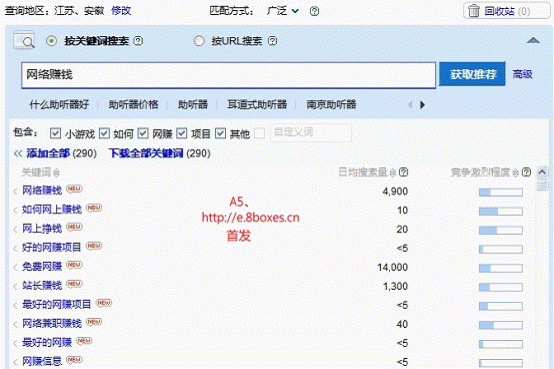Select suggested term 什么助听器好
Viewport: 554px width, 369px height.
59,105
